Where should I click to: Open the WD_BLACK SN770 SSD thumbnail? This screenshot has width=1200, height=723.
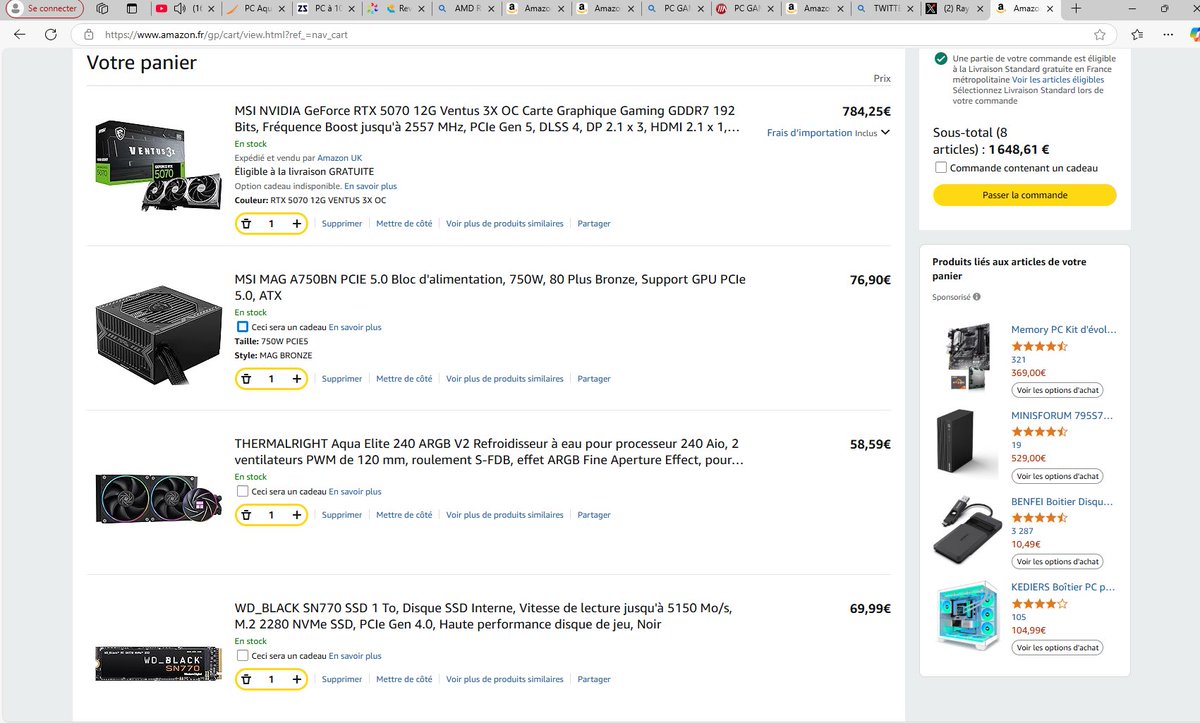pyautogui.click(x=158, y=663)
